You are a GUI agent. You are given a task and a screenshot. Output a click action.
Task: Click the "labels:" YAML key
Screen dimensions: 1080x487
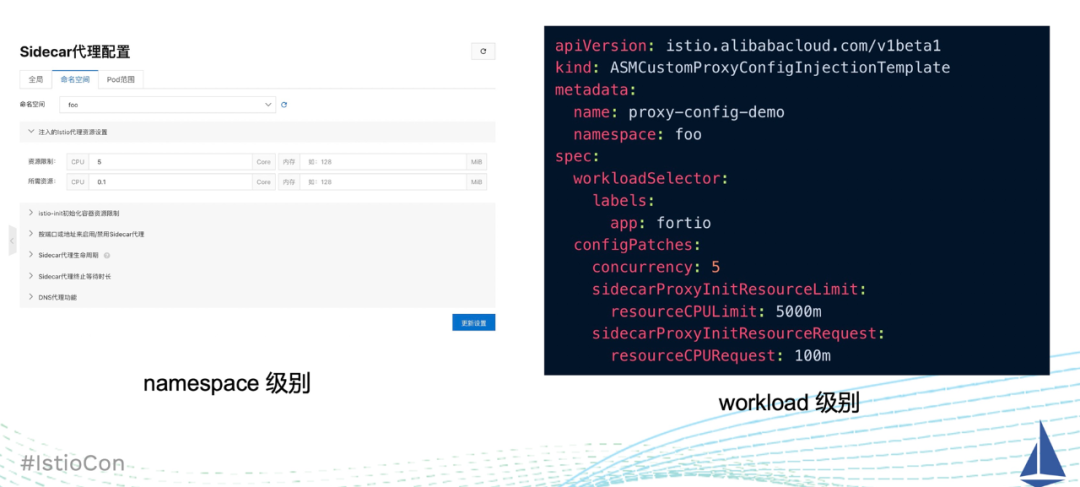tap(623, 200)
